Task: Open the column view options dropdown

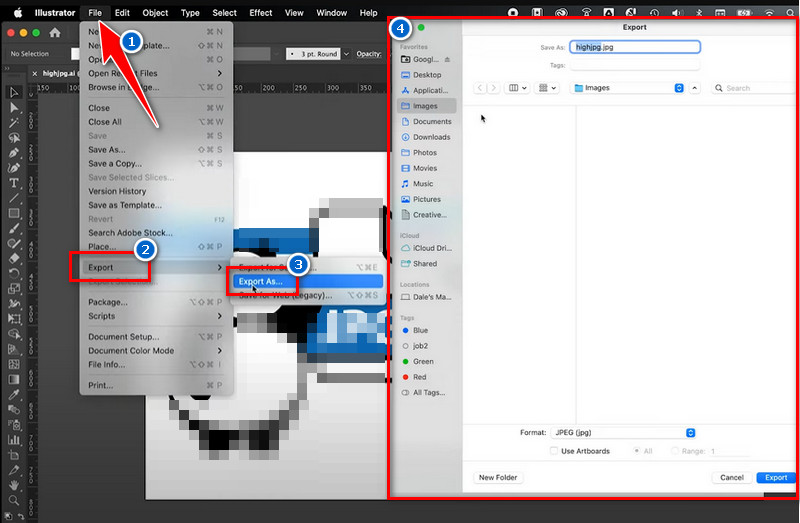Action: click(x=518, y=88)
